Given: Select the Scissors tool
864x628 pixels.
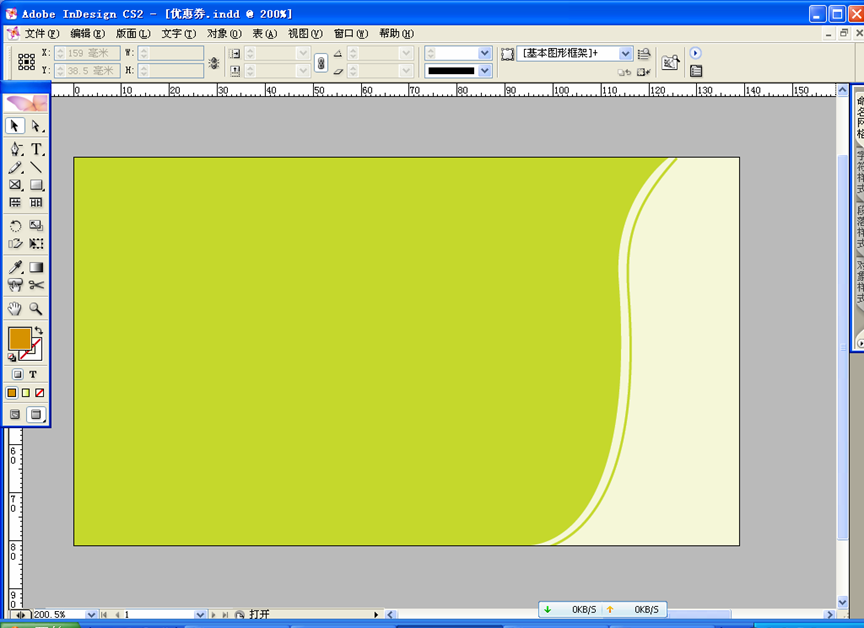Looking at the screenshot, I should click(37, 286).
